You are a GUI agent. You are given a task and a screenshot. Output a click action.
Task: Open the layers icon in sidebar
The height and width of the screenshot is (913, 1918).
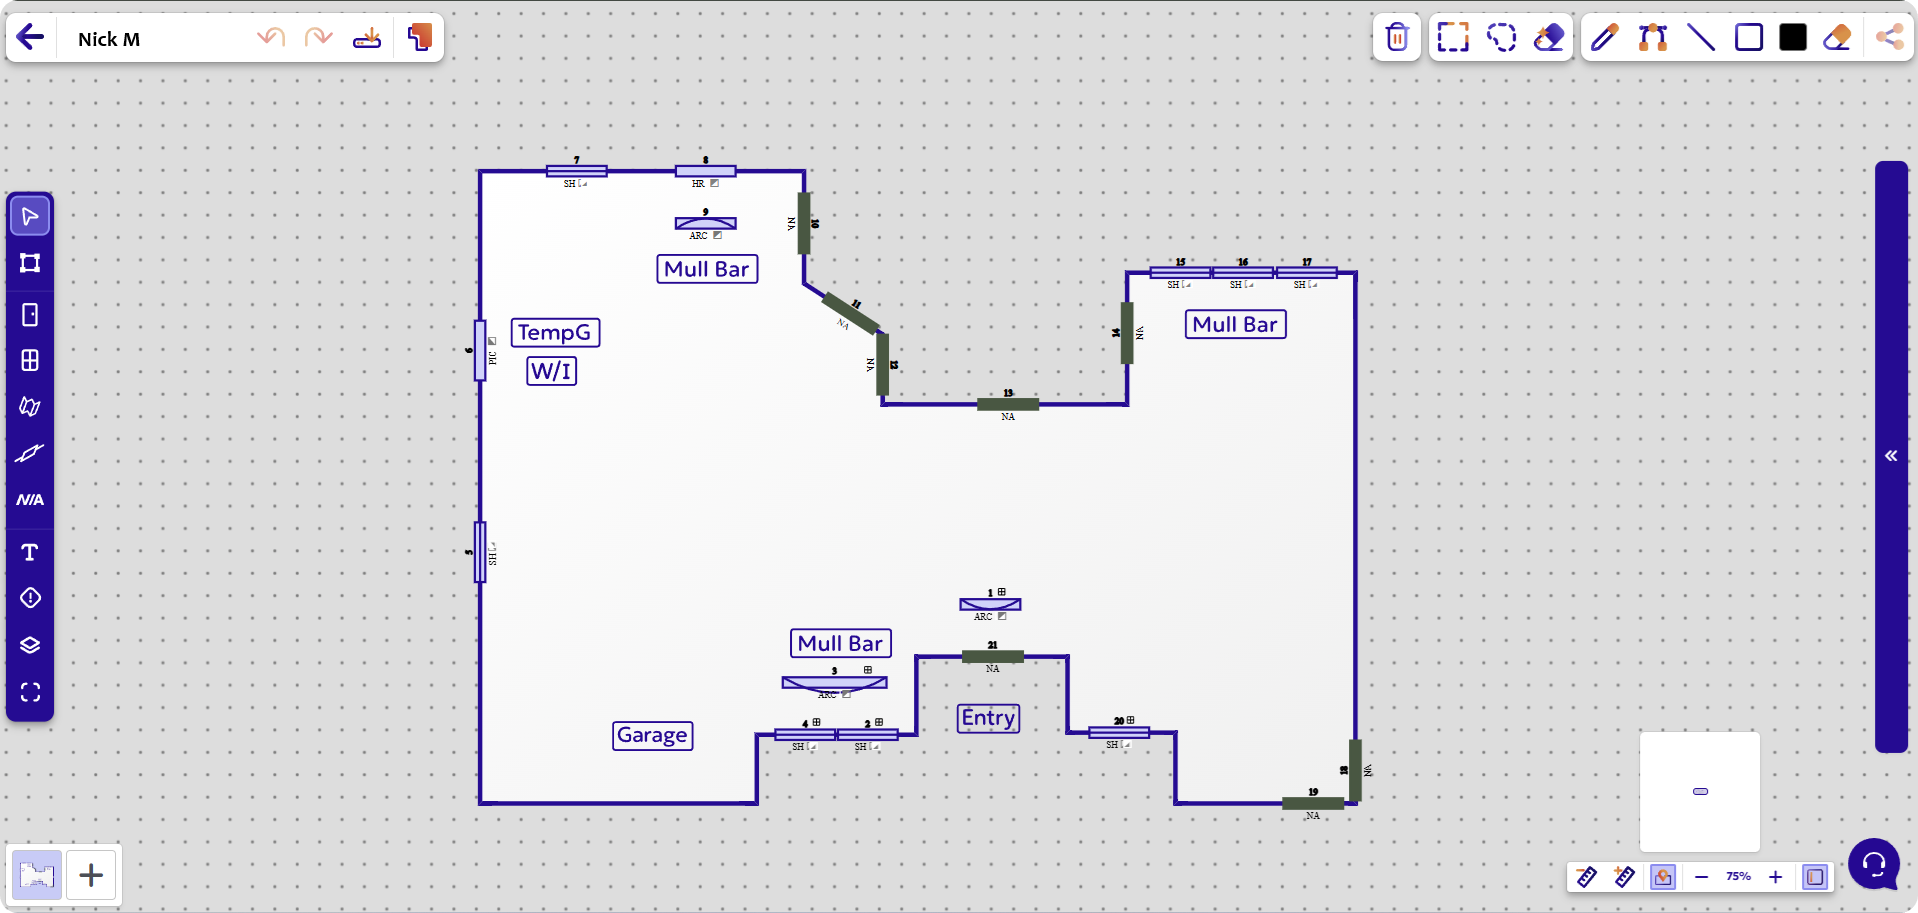[x=30, y=645]
